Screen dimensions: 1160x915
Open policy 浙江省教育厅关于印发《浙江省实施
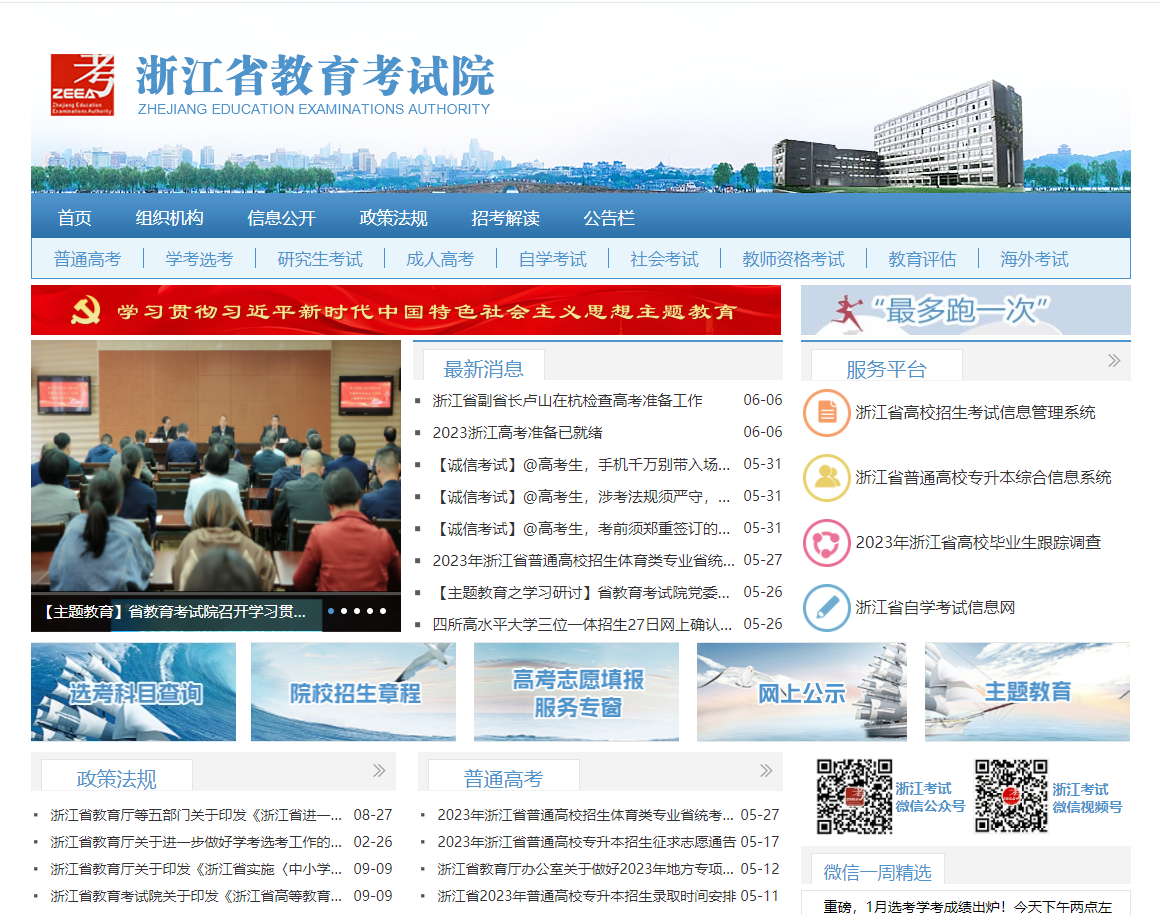coord(196,869)
